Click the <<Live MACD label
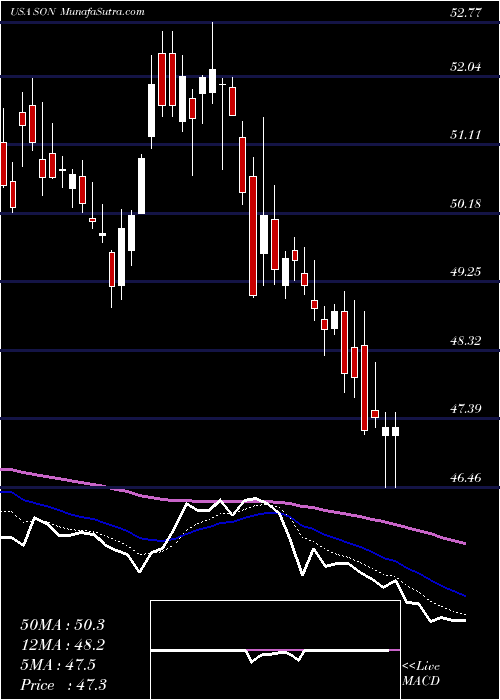Viewport: 500px width, 700px height. click(x=421, y=674)
